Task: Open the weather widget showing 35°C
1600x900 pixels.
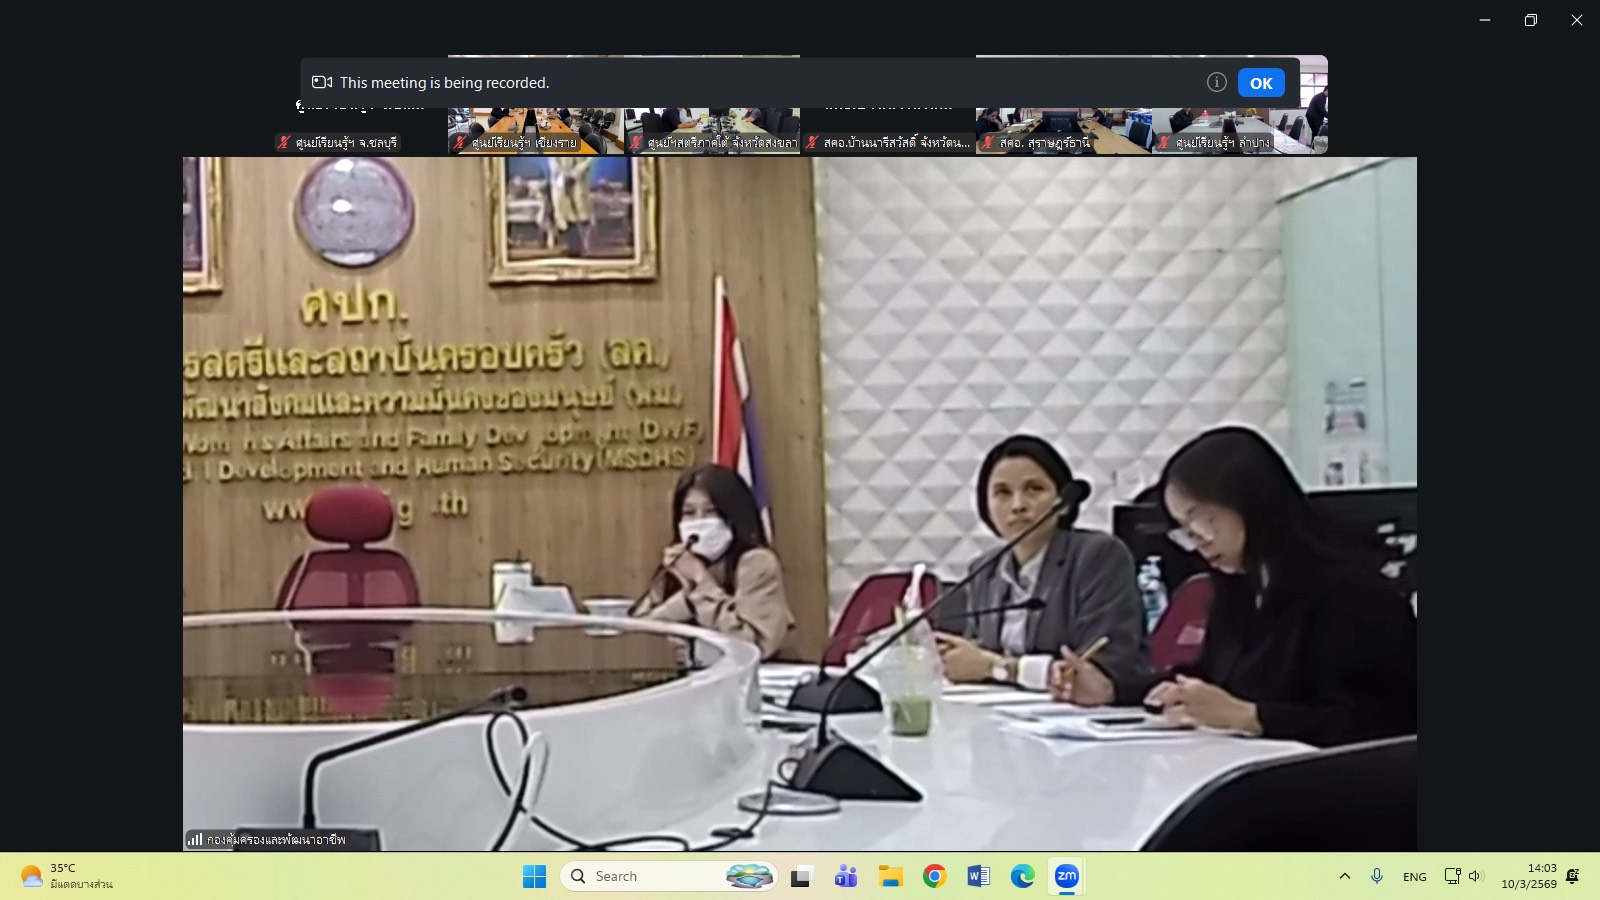Action: (66, 877)
